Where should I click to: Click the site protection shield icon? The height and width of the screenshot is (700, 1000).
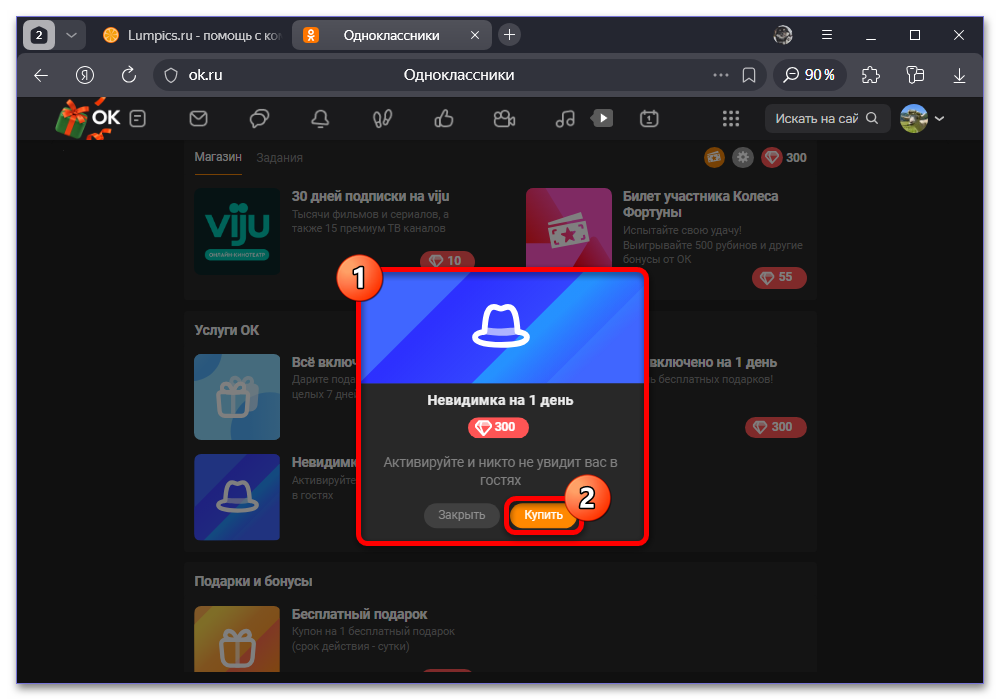tap(171, 75)
